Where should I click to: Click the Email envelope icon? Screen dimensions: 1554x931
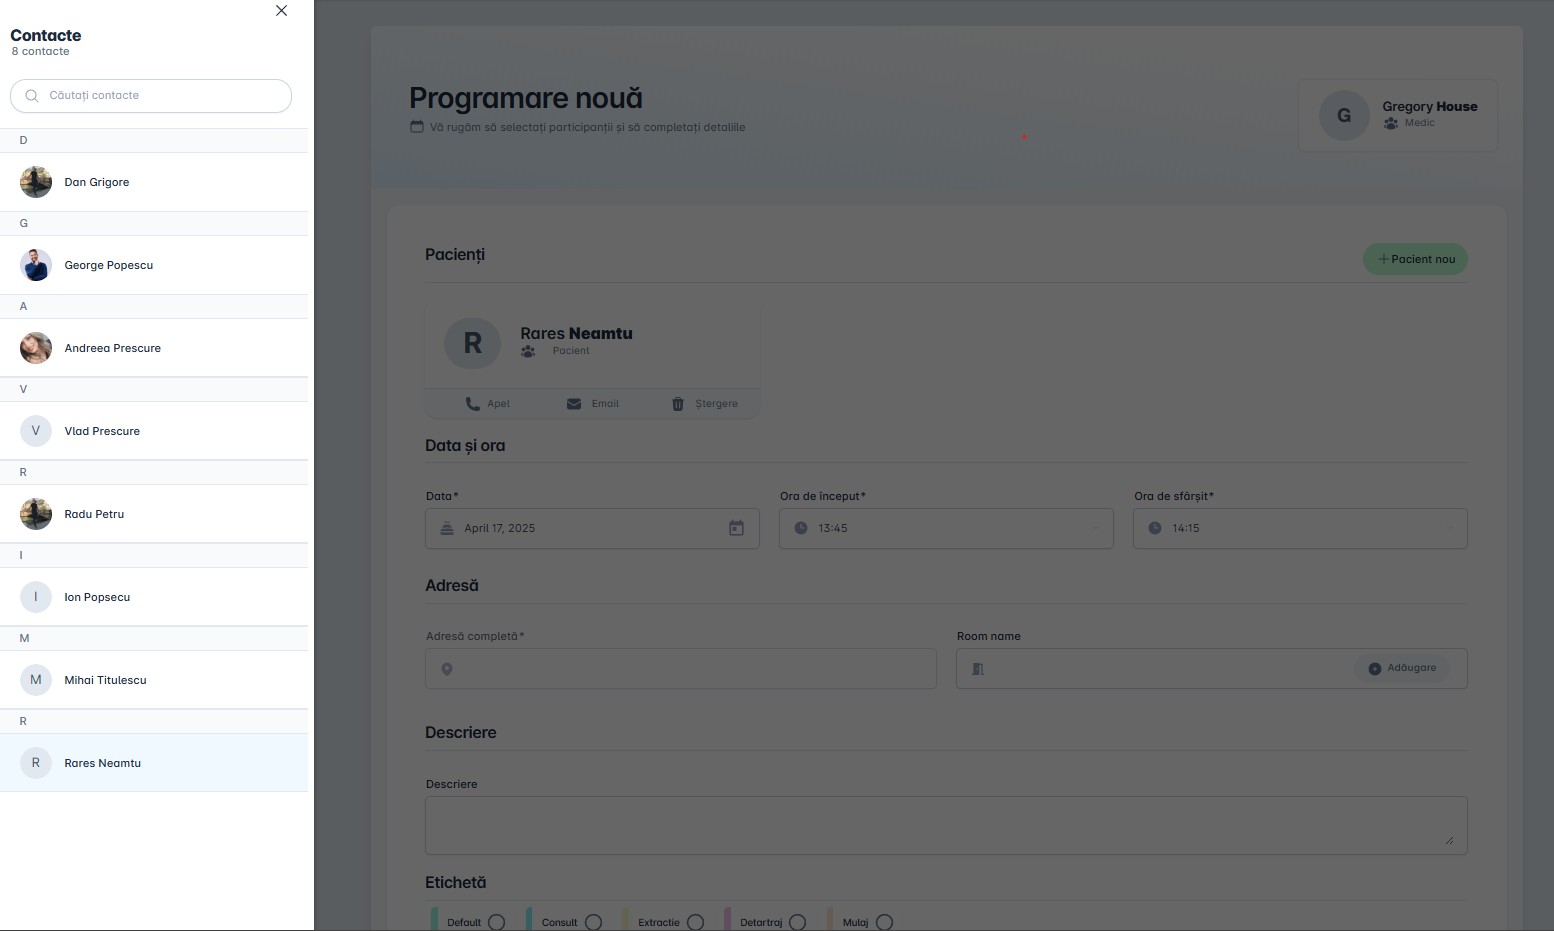point(574,404)
